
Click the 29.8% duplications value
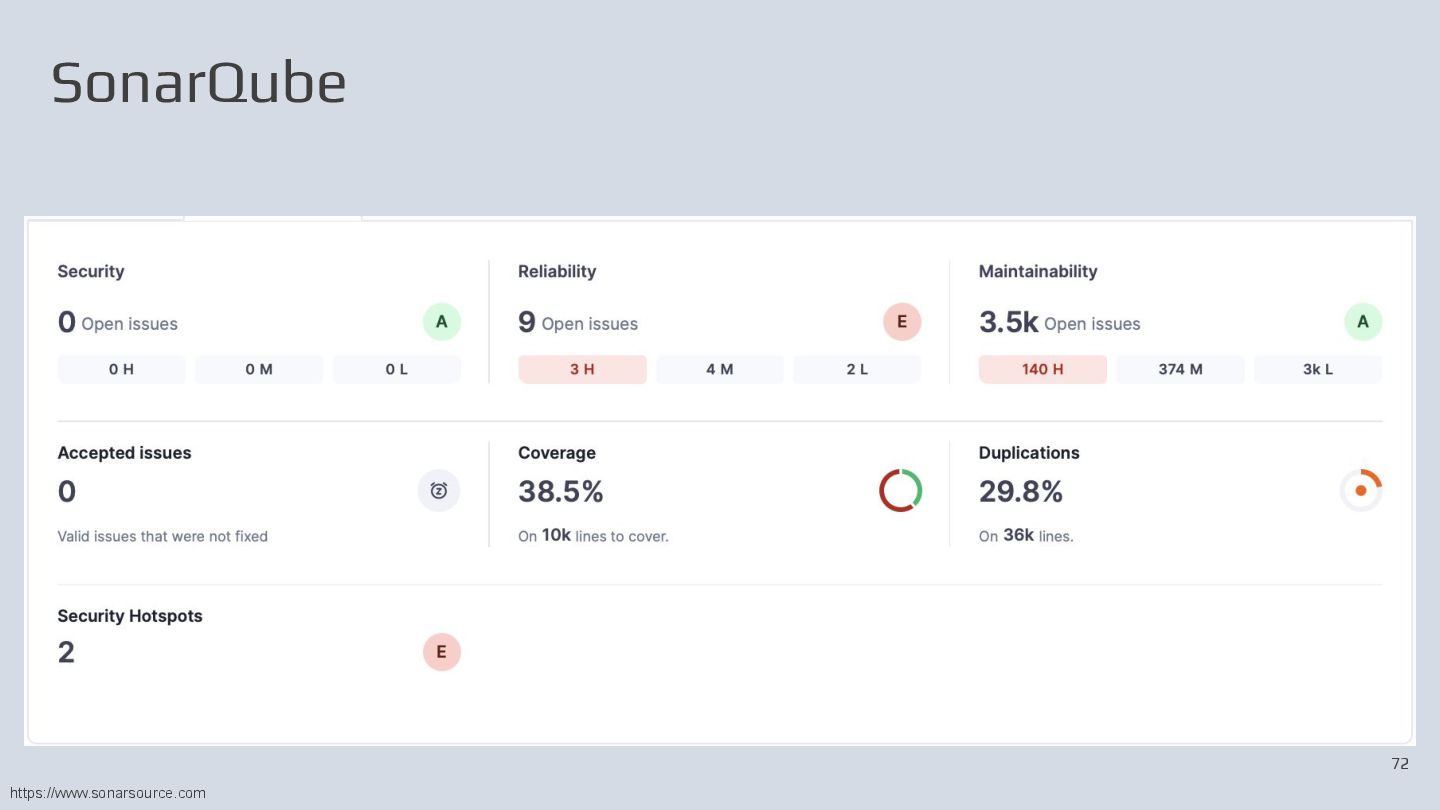point(1020,491)
